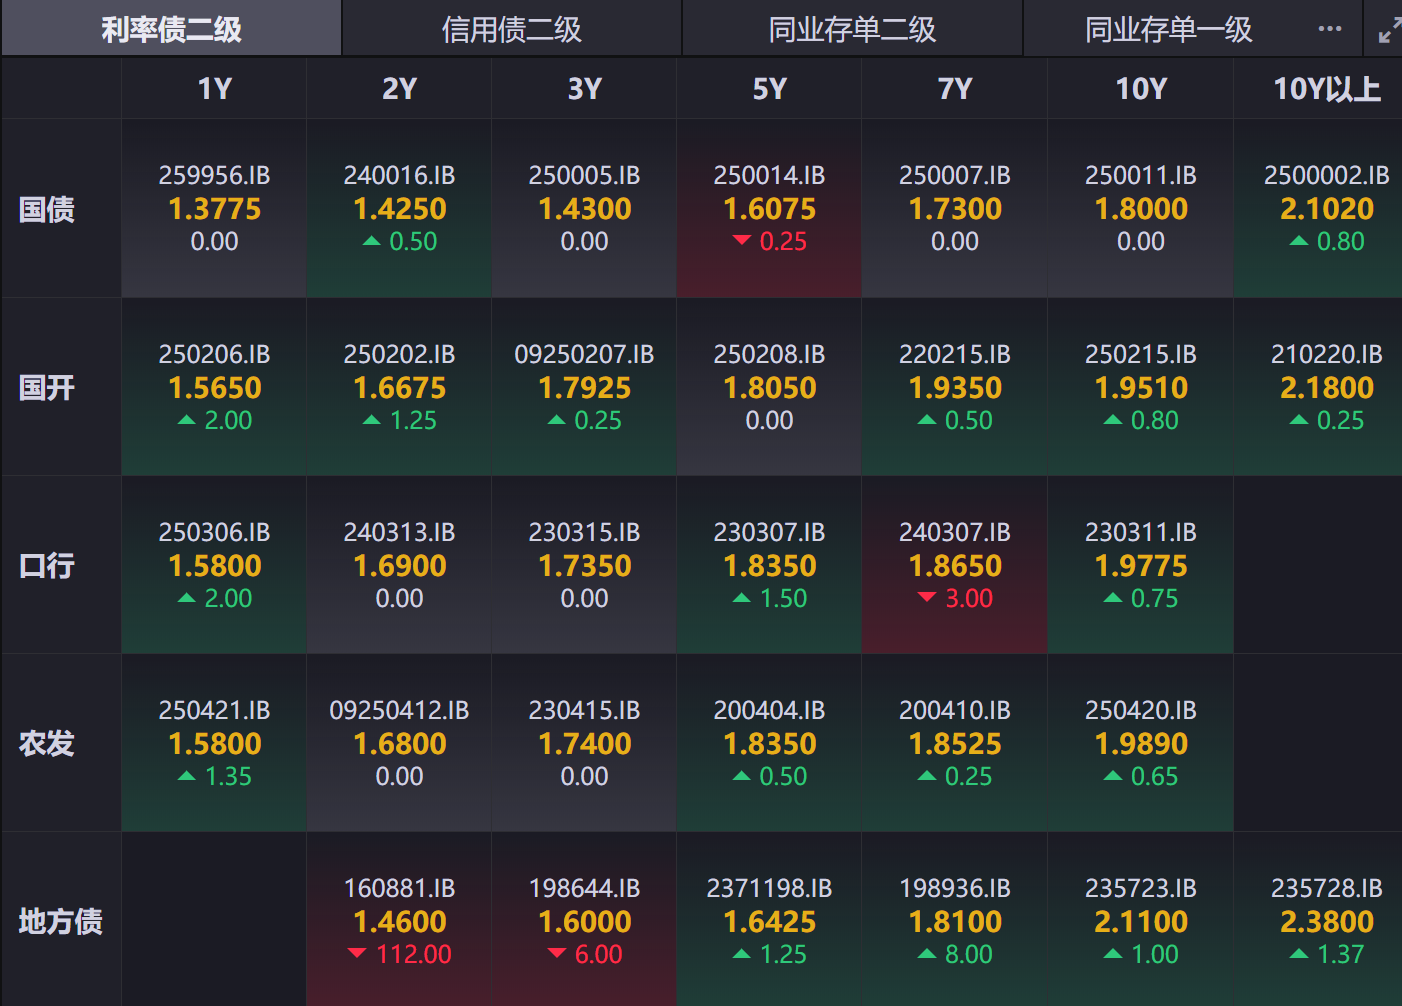The image size is (1402, 1006).
Task: Select the 利率债二级 tab
Action: click(171, 30)
